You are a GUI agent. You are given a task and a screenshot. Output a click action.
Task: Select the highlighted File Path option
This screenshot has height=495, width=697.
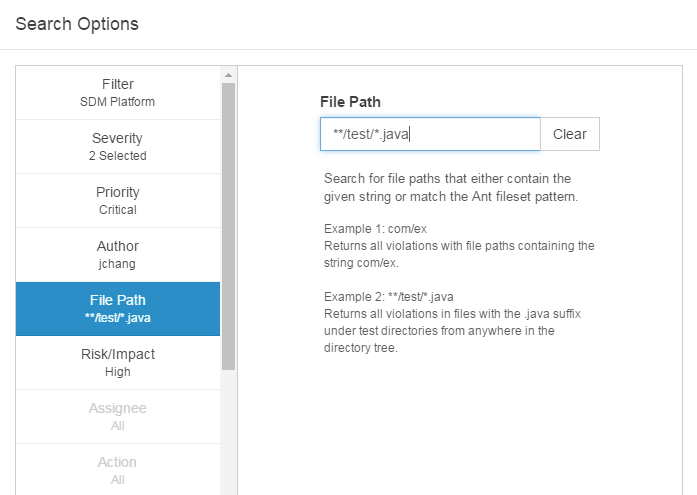tap(118, 309)
